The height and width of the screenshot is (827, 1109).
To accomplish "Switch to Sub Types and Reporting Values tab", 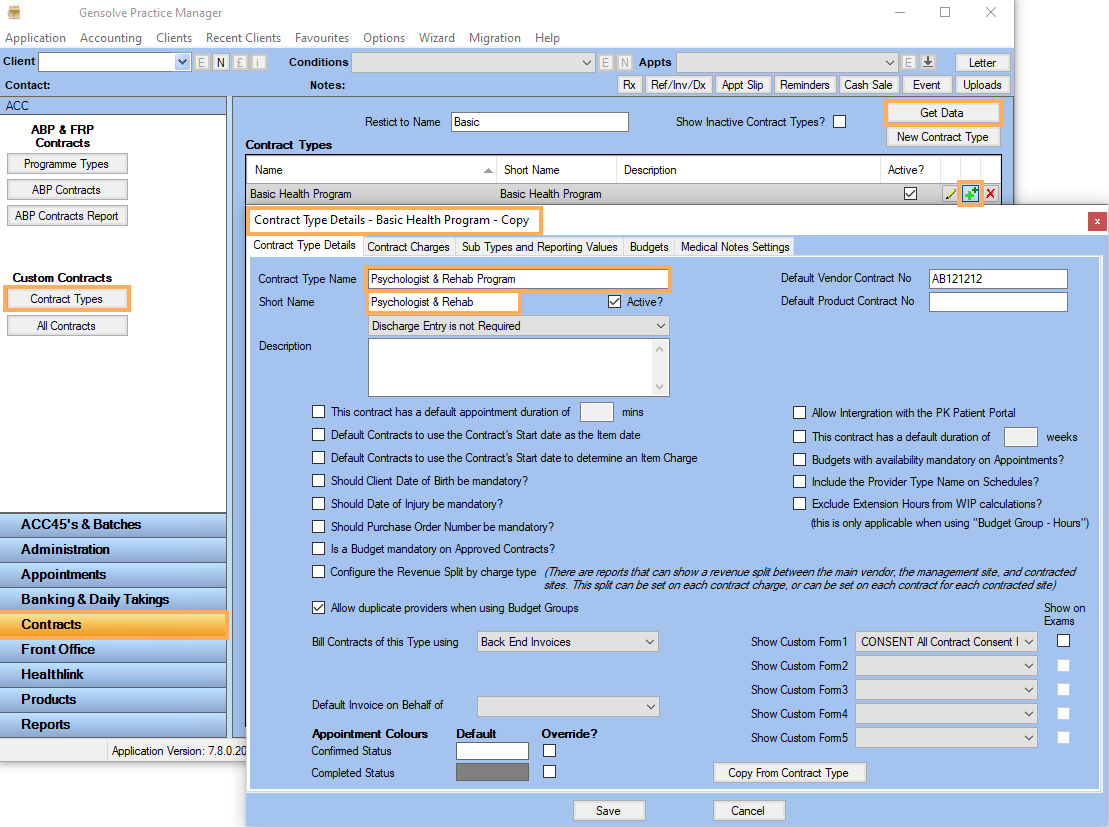I will [540, 247].
